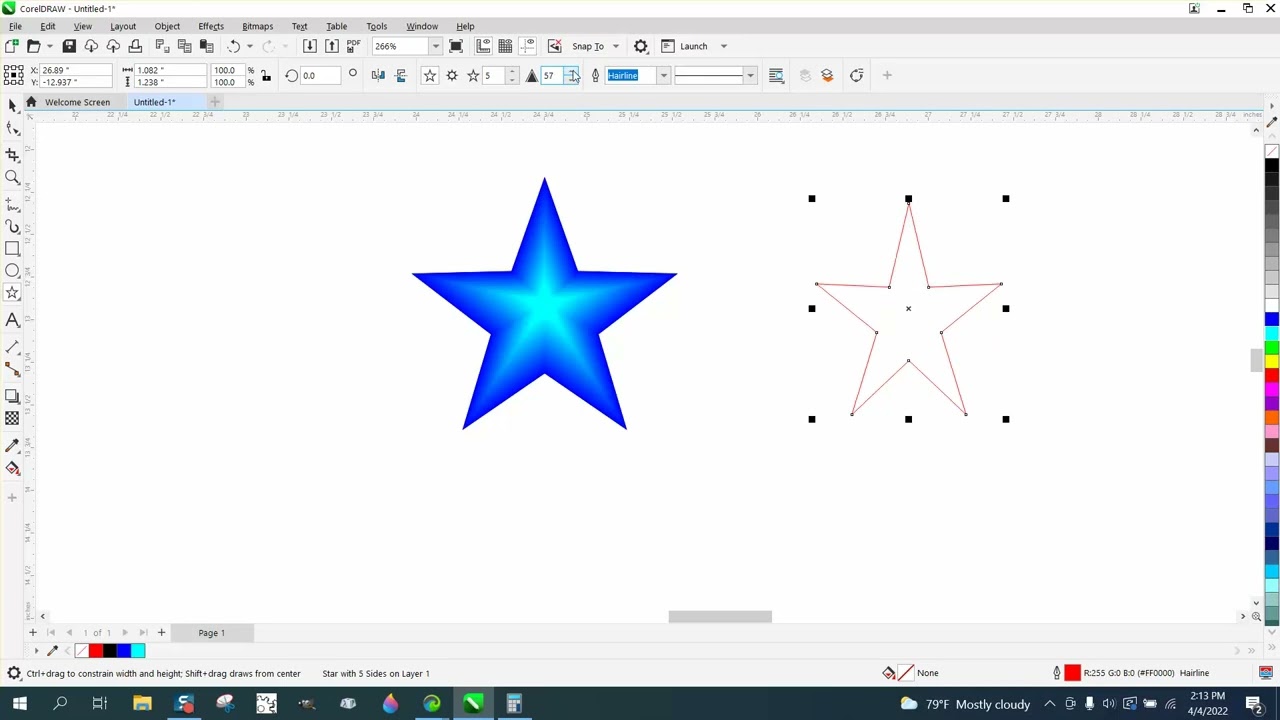Image resolution: width=1280 pixels, height=720 pixels.
Task: Add a new document tab plus button
Action: pyautogui.click(x=214, y=102)
